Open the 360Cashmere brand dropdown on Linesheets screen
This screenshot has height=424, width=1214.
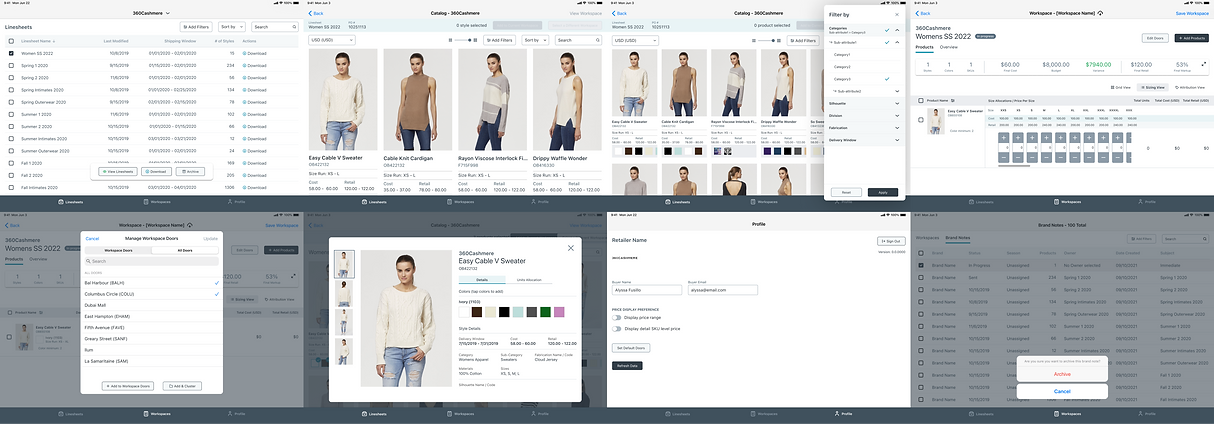150,13
